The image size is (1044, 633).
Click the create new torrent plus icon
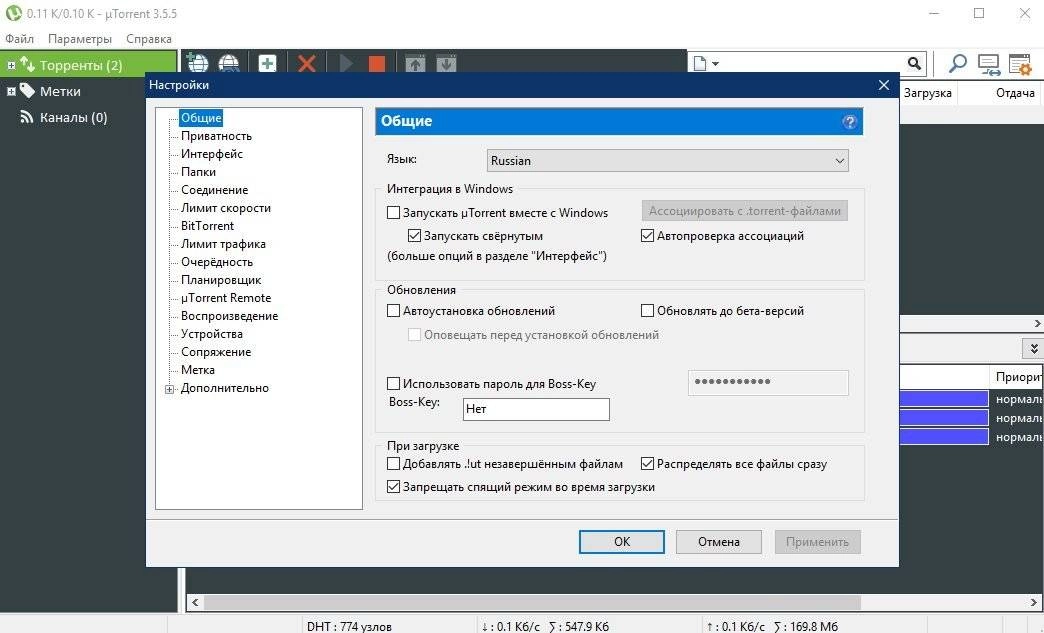coord(268,64)
